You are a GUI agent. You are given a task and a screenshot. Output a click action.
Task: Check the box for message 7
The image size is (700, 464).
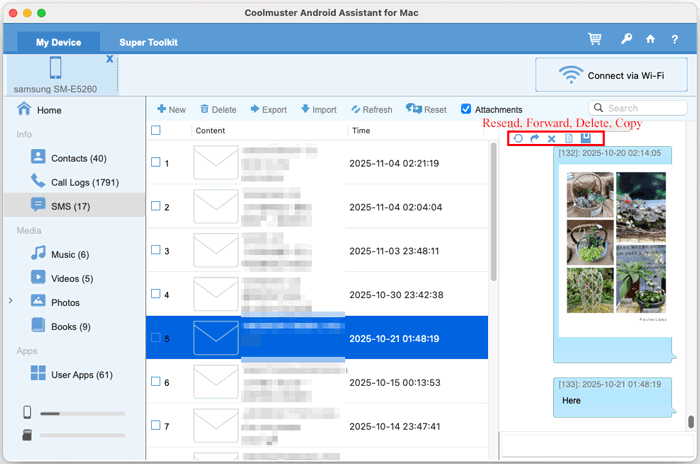(x=156, y=425)
